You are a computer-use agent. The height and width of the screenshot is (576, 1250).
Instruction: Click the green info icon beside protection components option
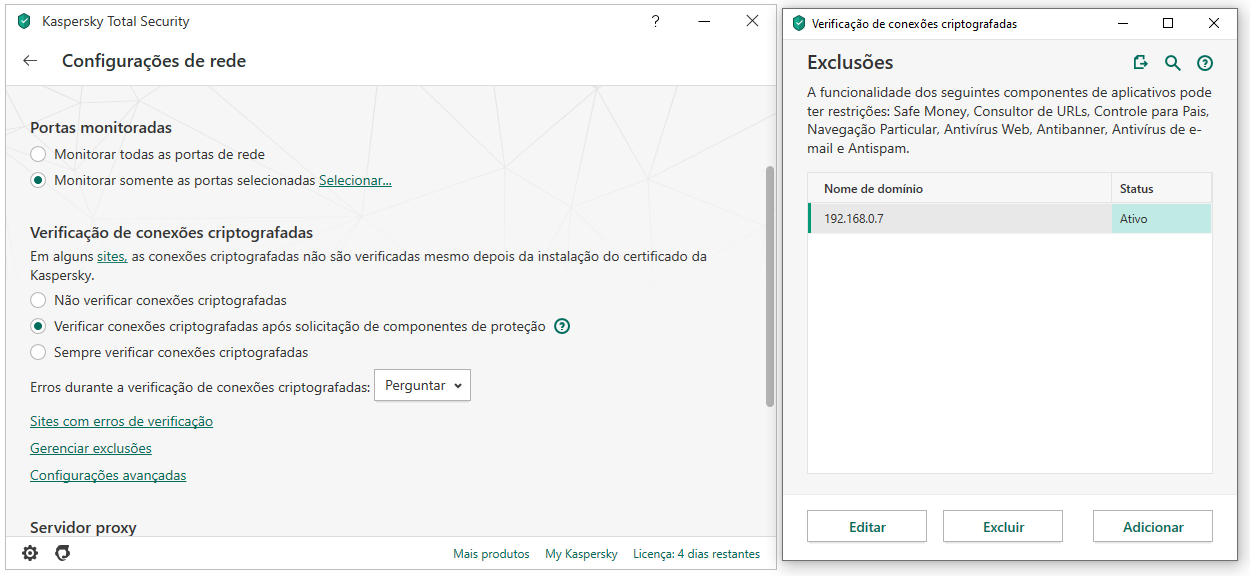point(562,326)
